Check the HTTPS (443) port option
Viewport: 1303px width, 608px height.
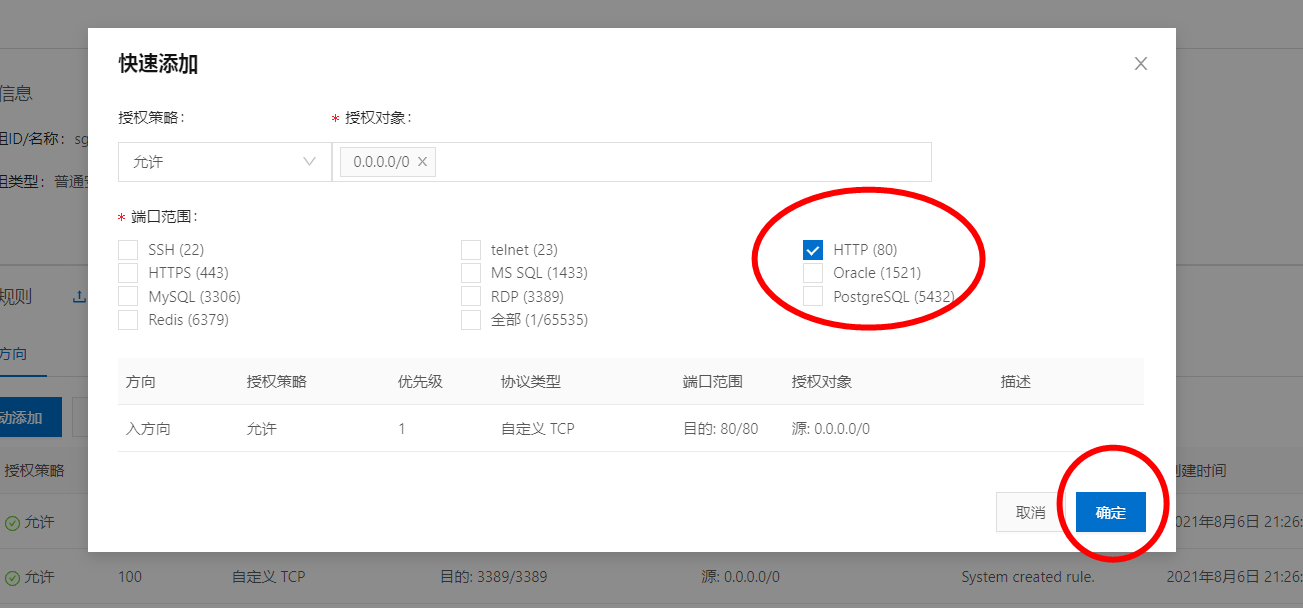pyautogui.click(x=128, y=273)
